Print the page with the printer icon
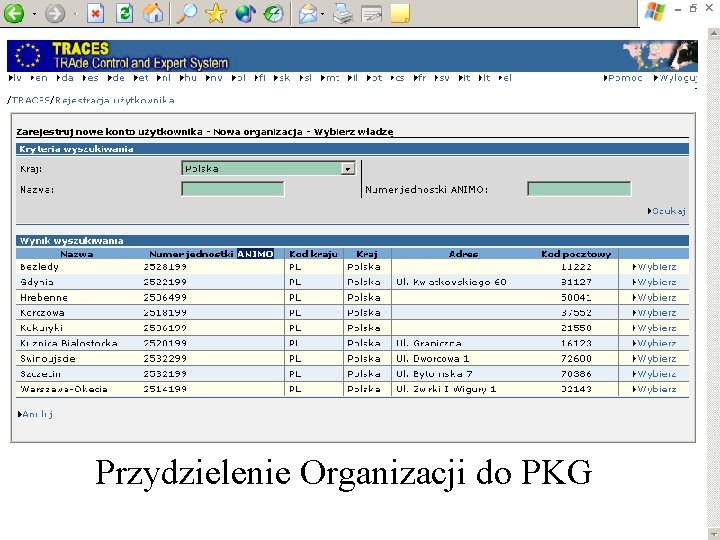The width and height of the screenshot is (720, 540). 343,13
